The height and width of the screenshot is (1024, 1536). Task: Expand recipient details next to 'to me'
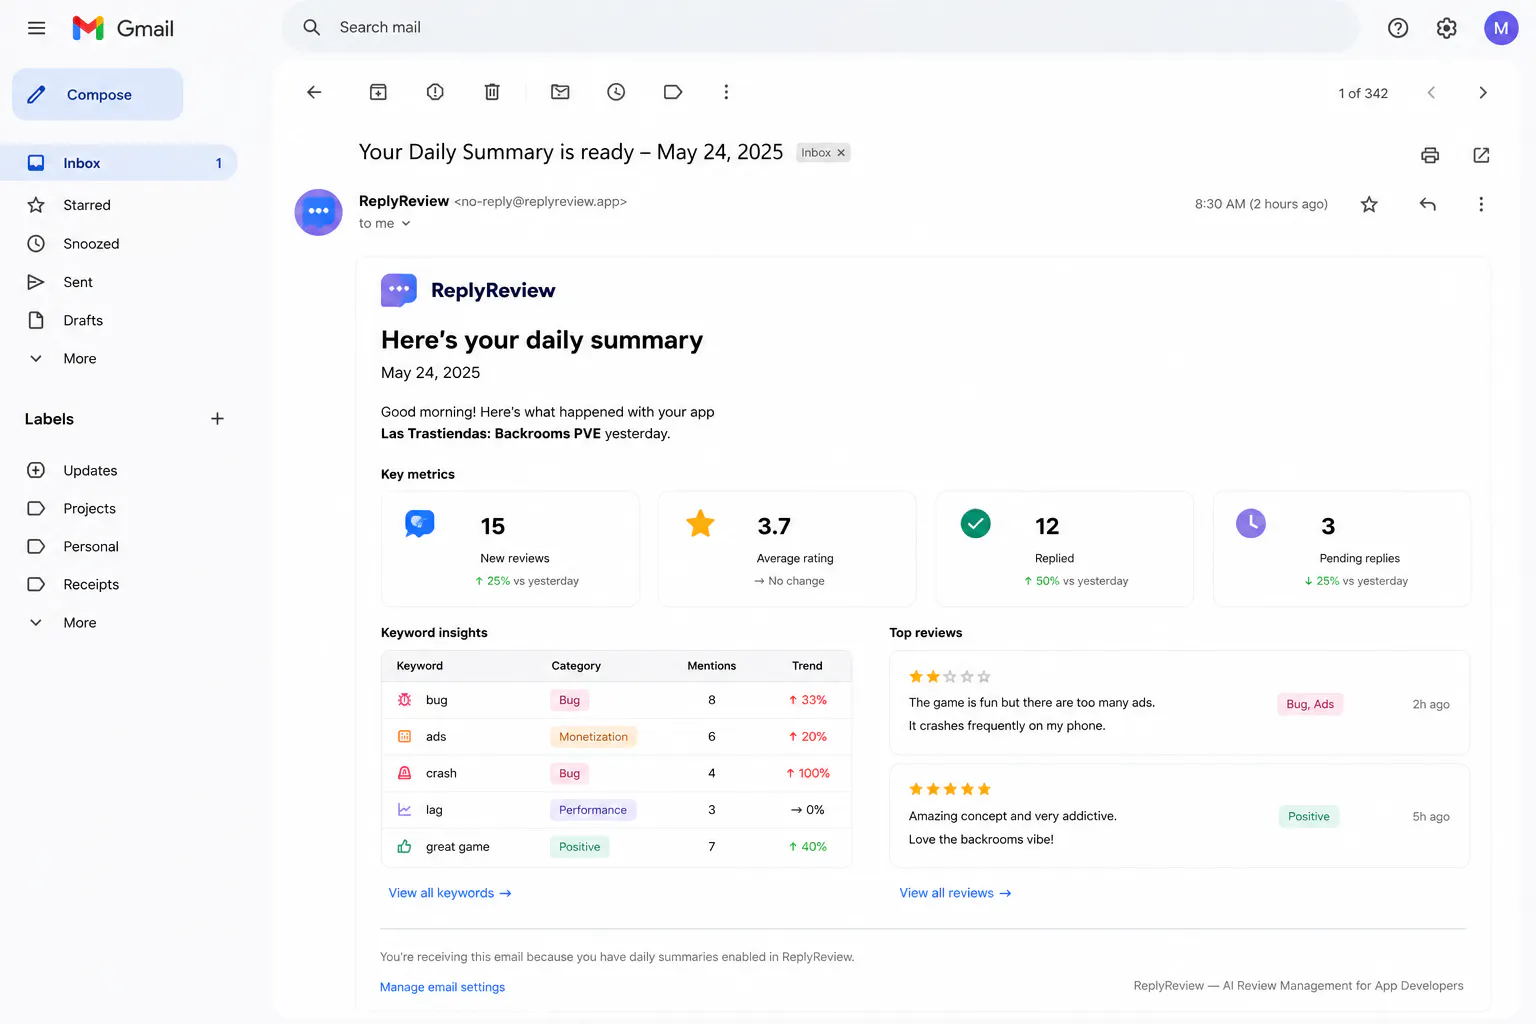406,224
